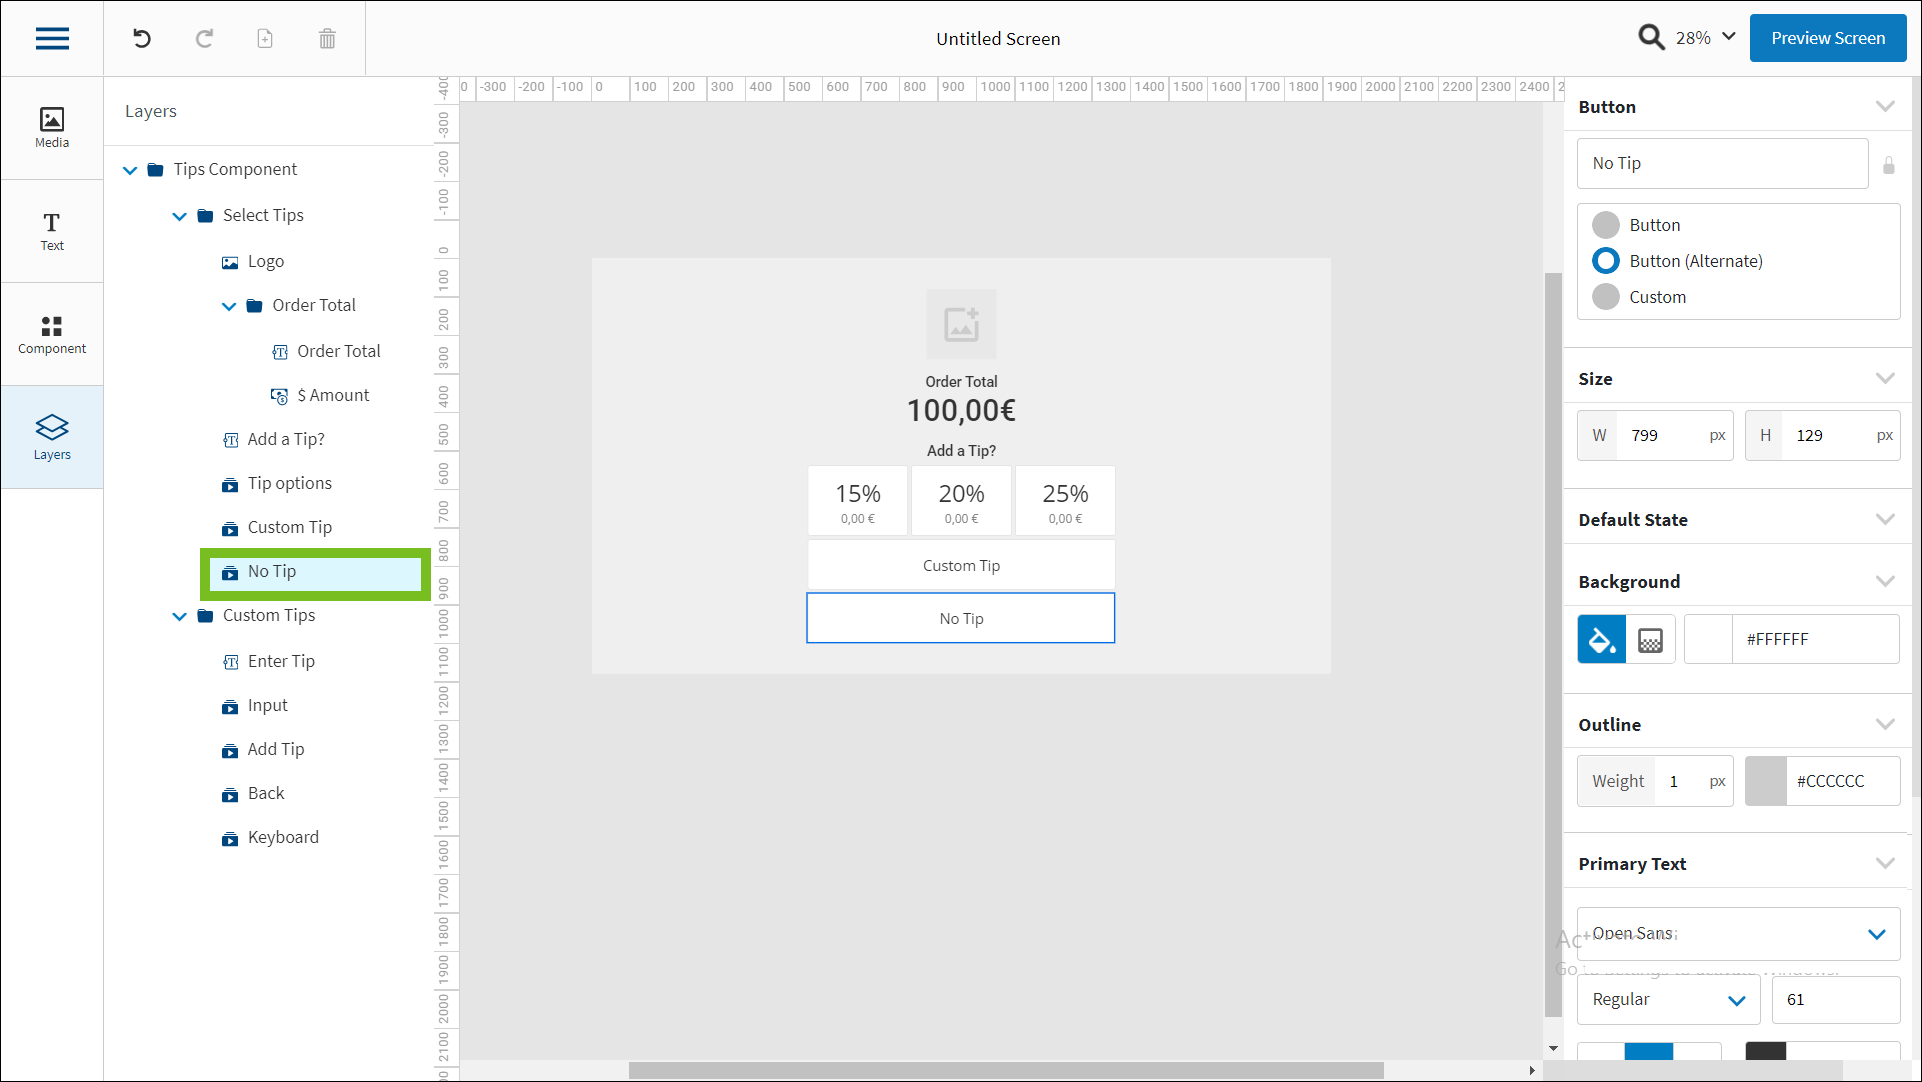Open the hamburger main menu
Image resolution: width=1922 pixels, height=1082 pixels.
(52, 38)
